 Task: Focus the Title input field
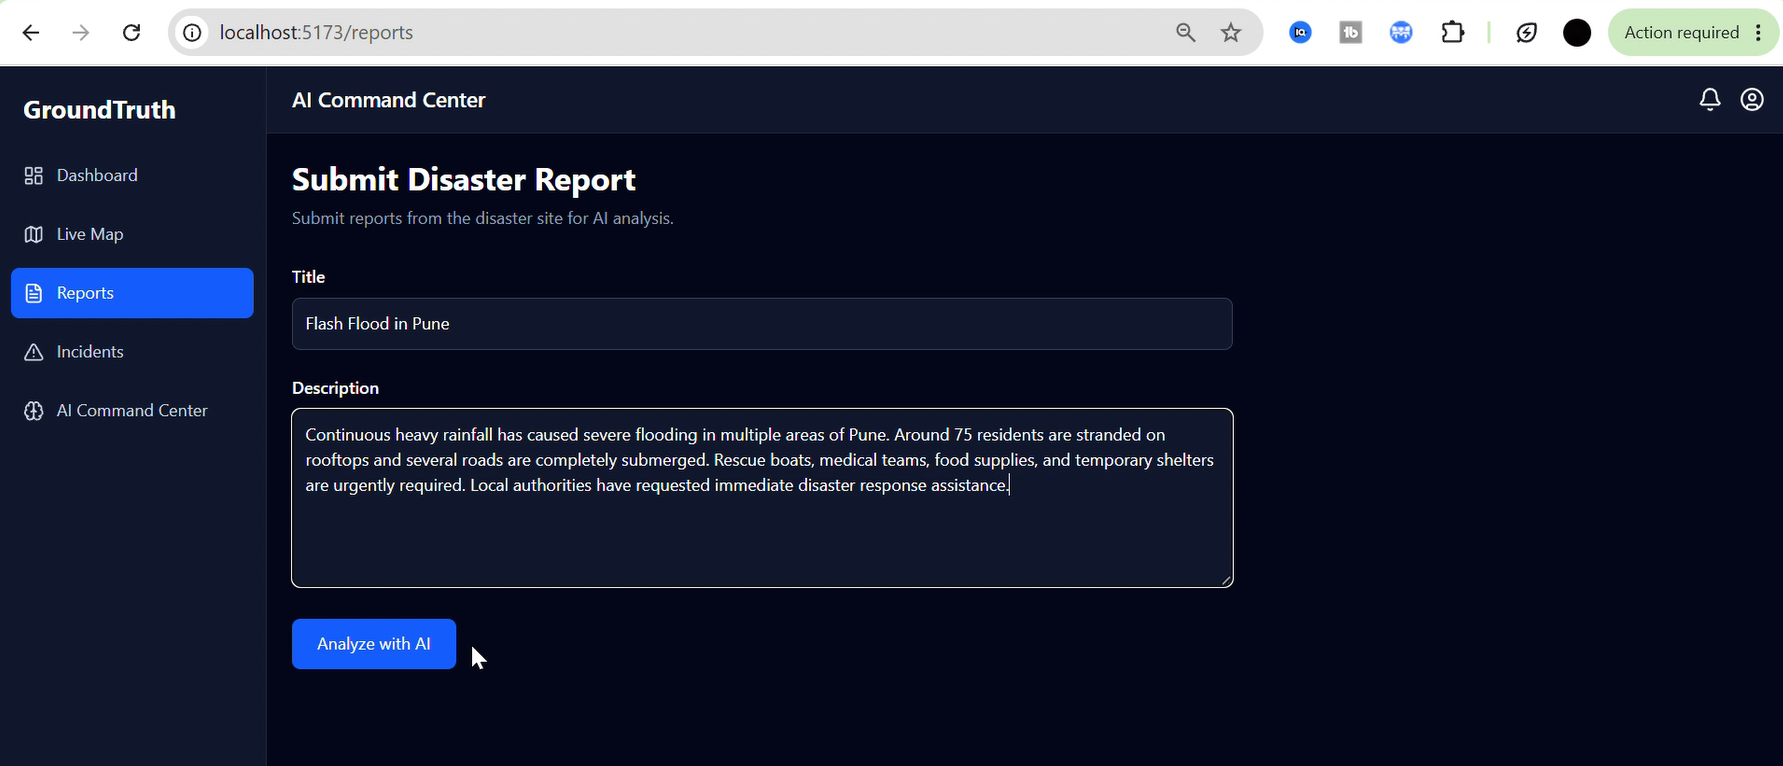762,324
